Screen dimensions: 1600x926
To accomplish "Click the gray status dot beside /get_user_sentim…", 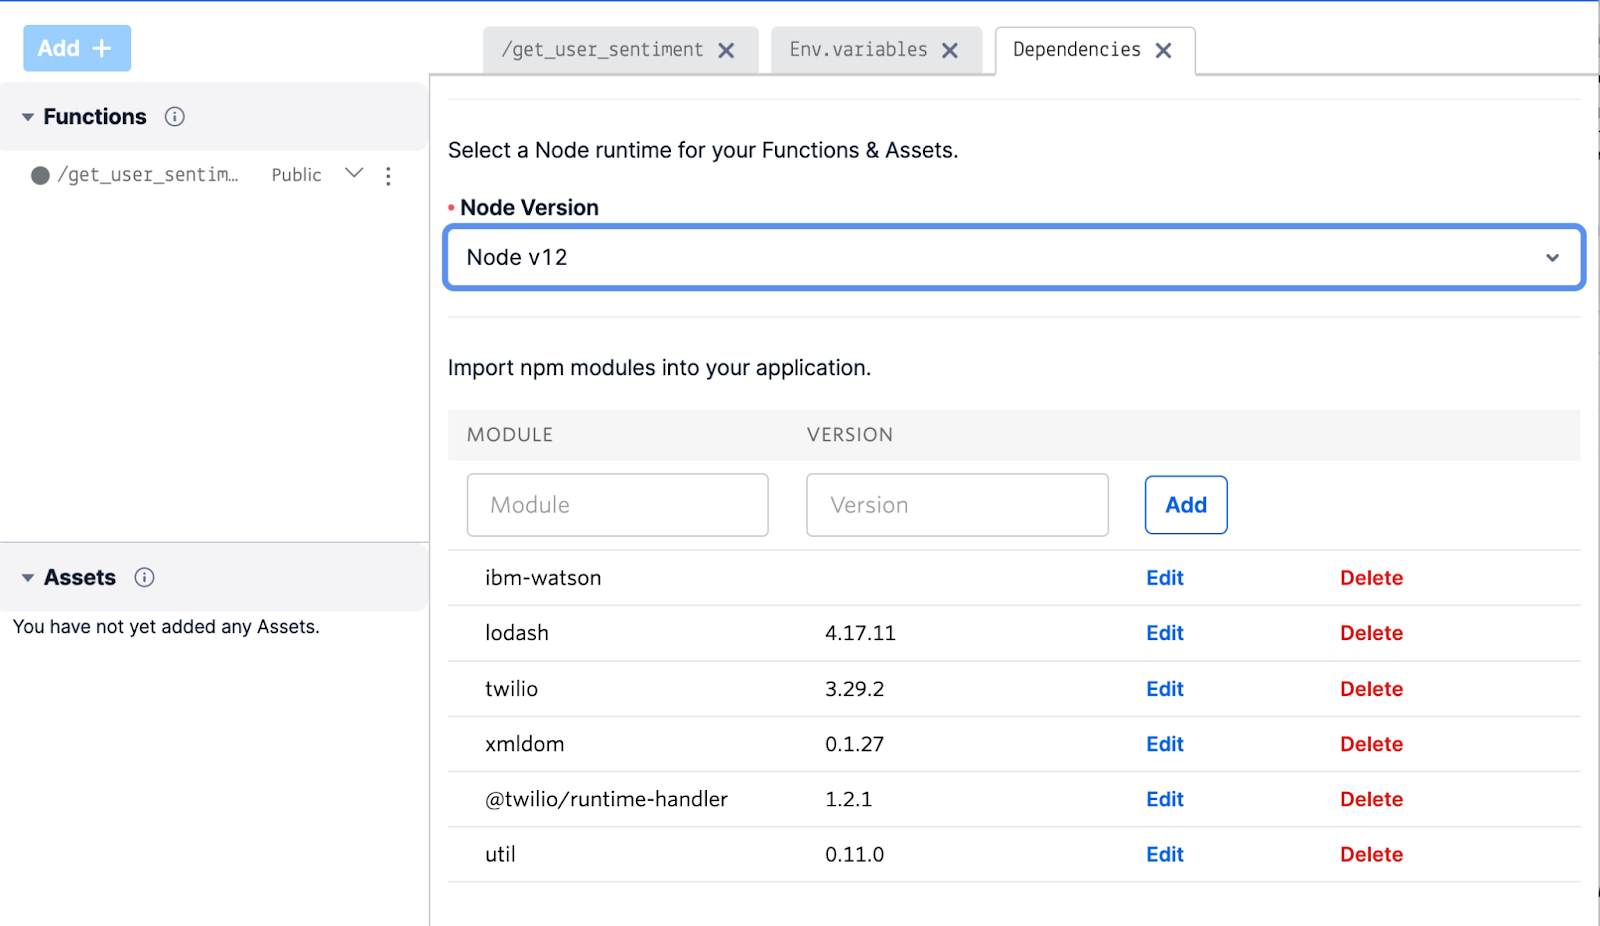I will (40, 176).
